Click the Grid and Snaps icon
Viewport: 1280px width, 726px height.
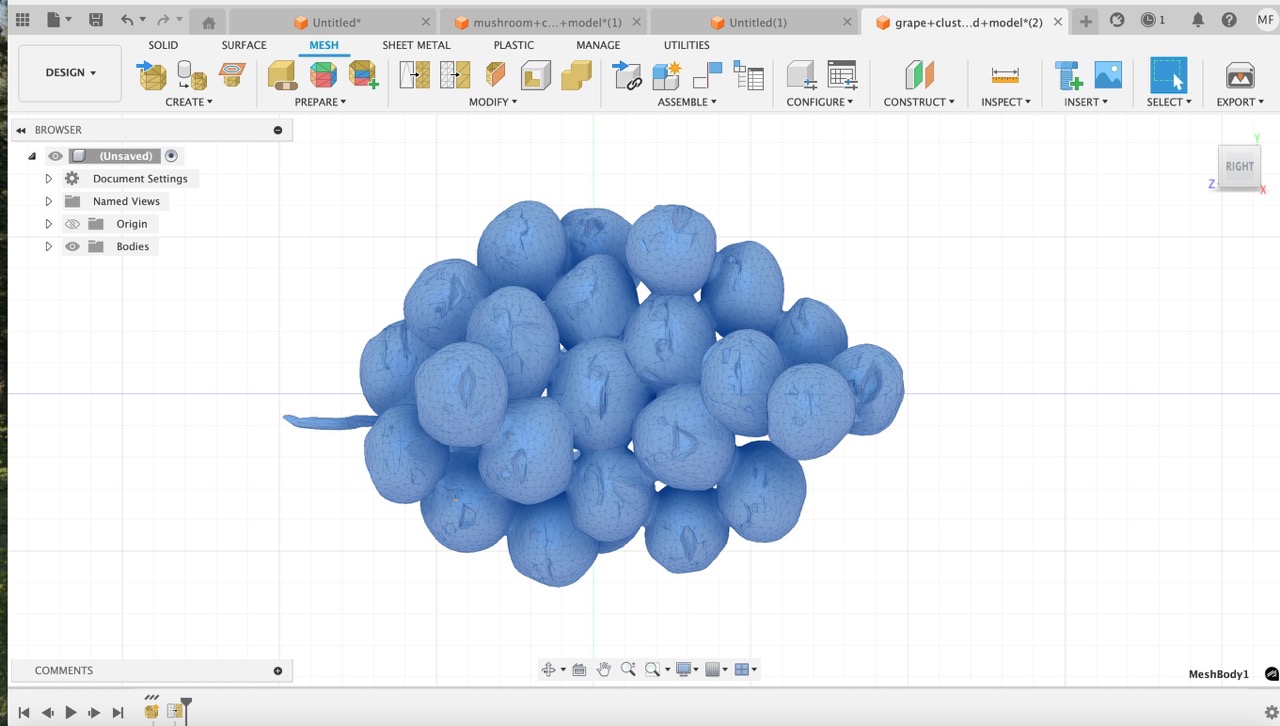pos(714,669)
